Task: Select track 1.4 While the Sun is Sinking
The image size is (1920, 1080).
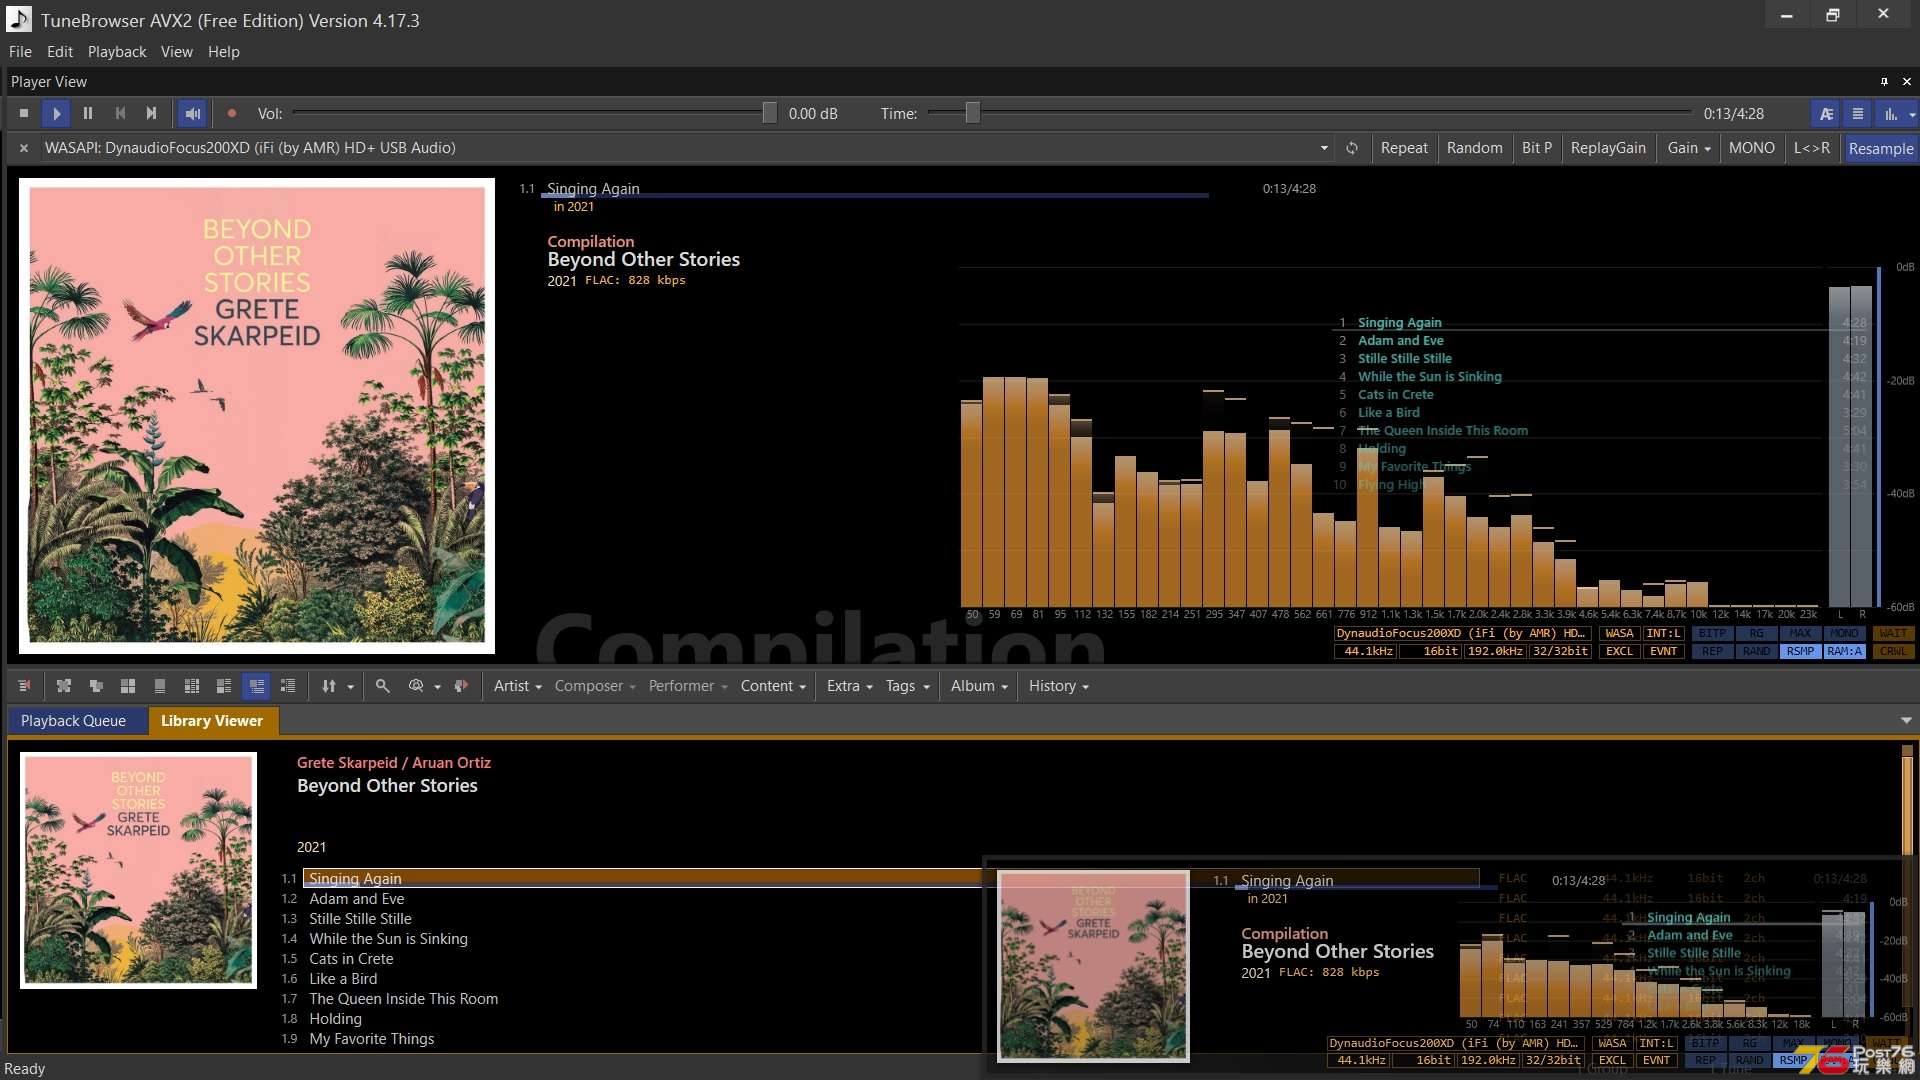Action: (x=388, y=939)
